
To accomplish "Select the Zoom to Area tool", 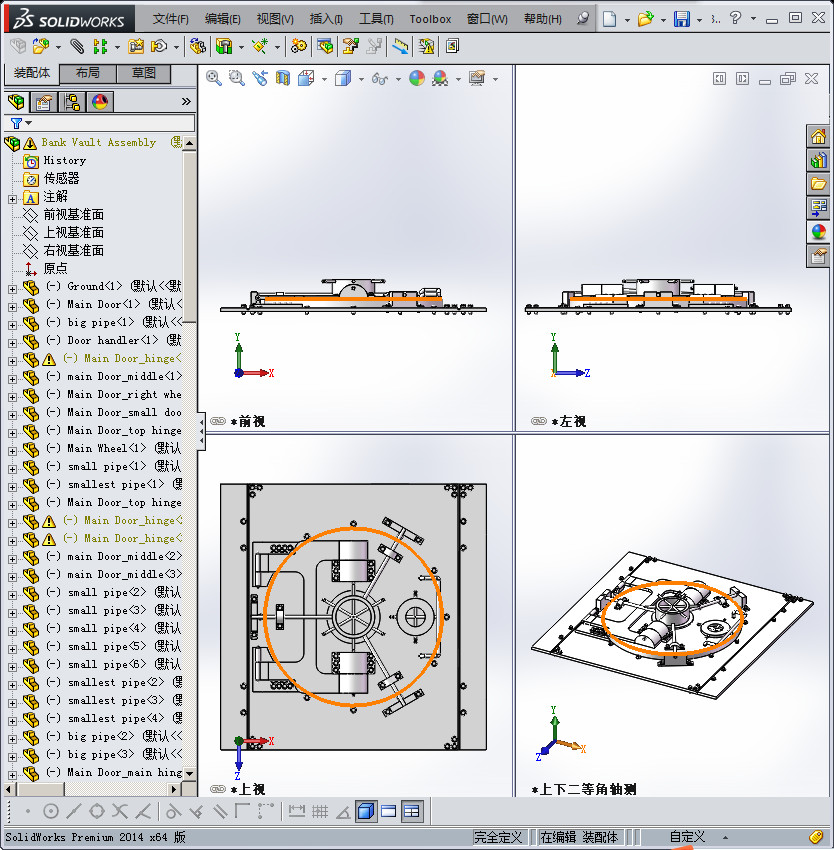I will point(236,79).
